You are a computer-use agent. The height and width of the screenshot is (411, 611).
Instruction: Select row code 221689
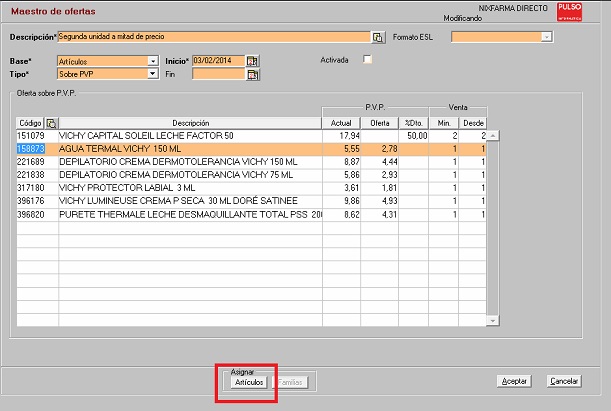click(x=30, y=162)
